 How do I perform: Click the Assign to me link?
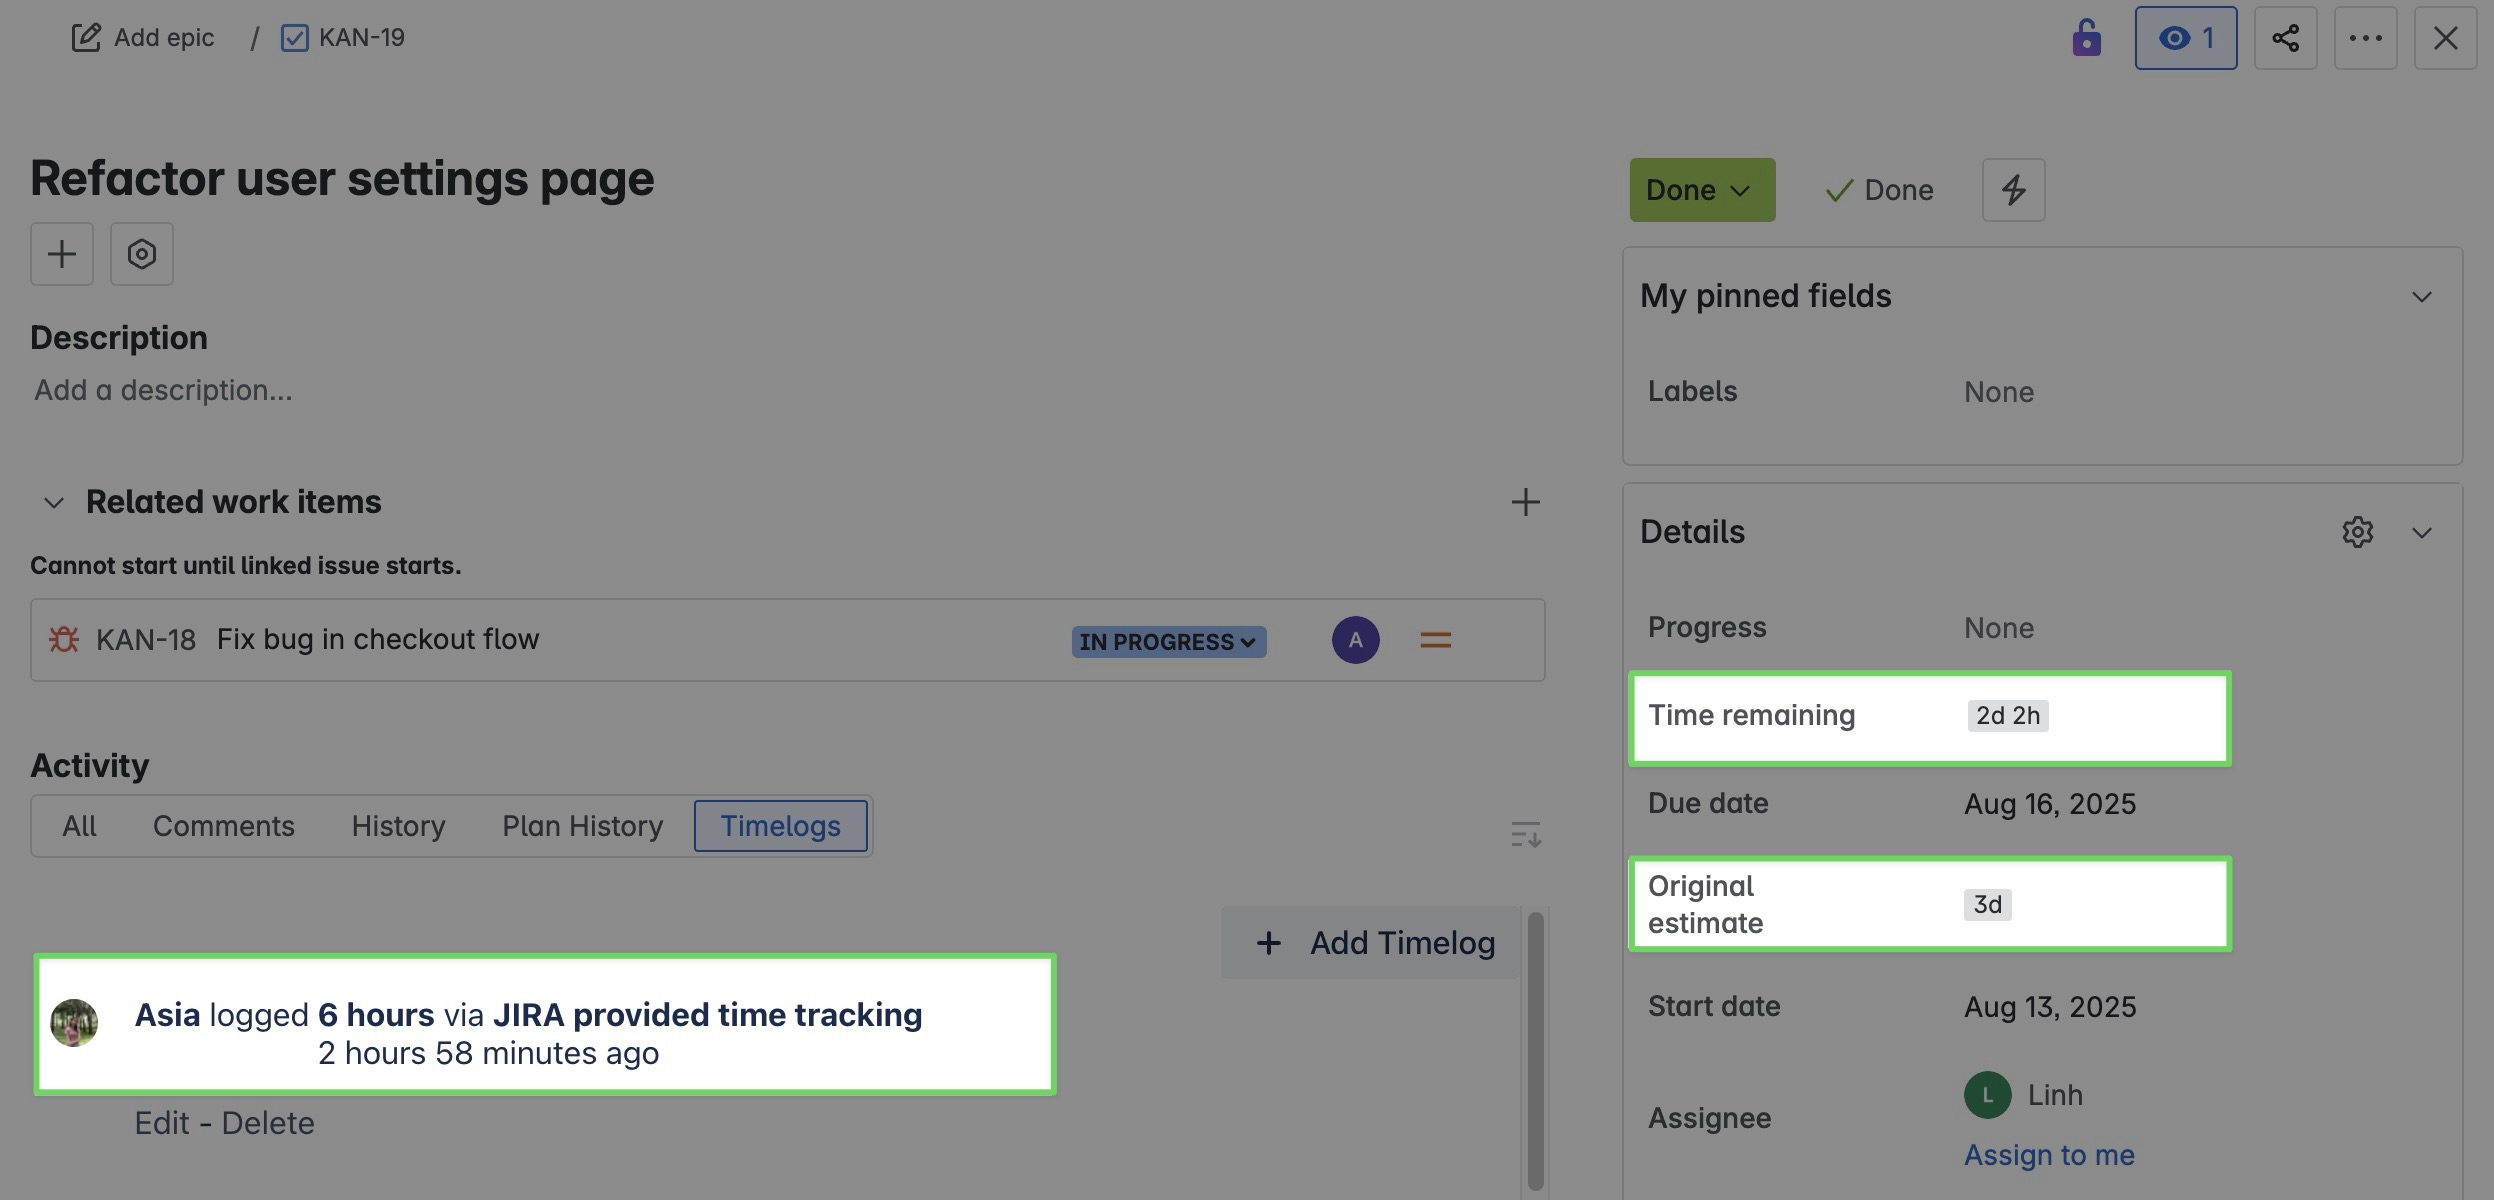[x=2049, y=1155]
